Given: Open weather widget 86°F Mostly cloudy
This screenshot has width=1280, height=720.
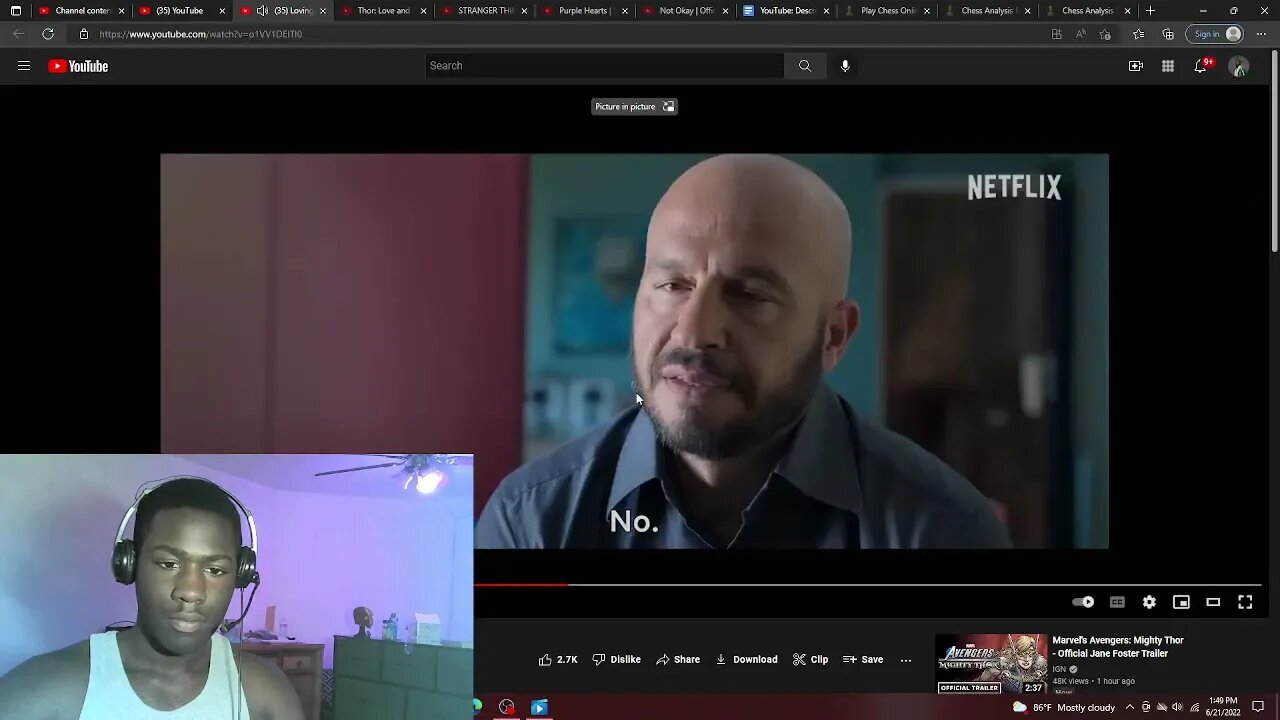Looking at the screenshot, I should coord(1064,708).
